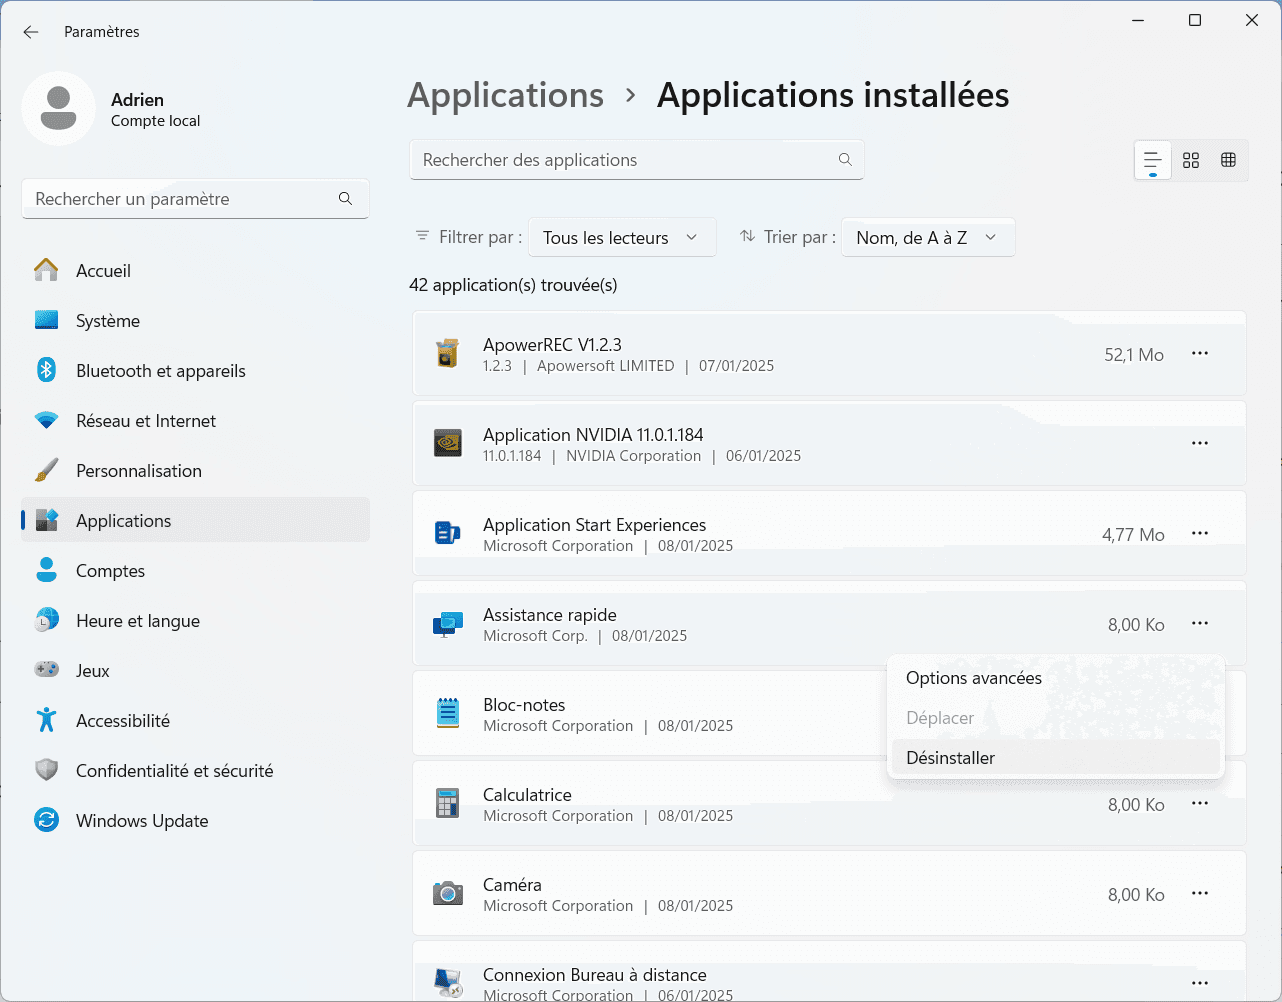The height and width of the screenshot is (1002, 1282).
Task: Click search icon in Rechercher des applications
Action: [845, 160]
